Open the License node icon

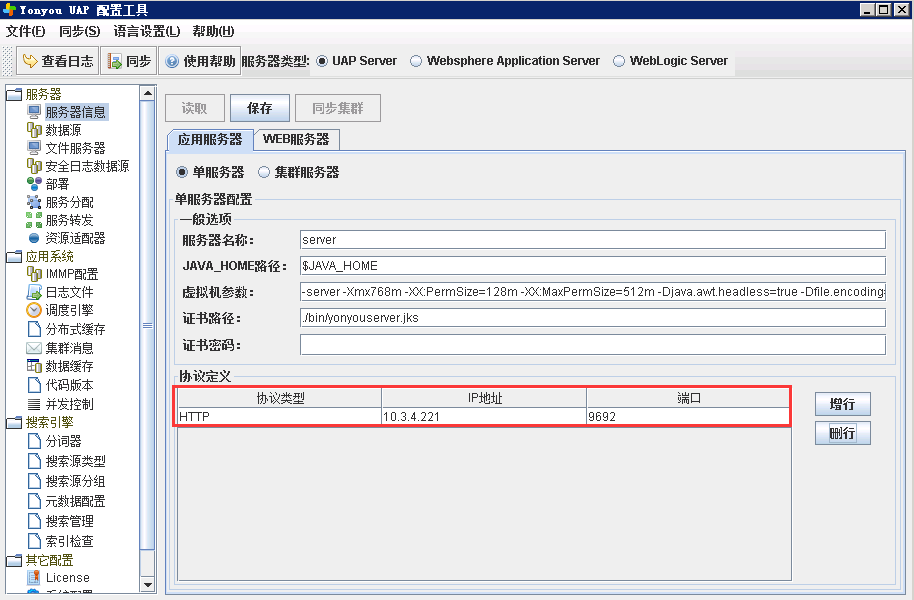click(34, 577)
